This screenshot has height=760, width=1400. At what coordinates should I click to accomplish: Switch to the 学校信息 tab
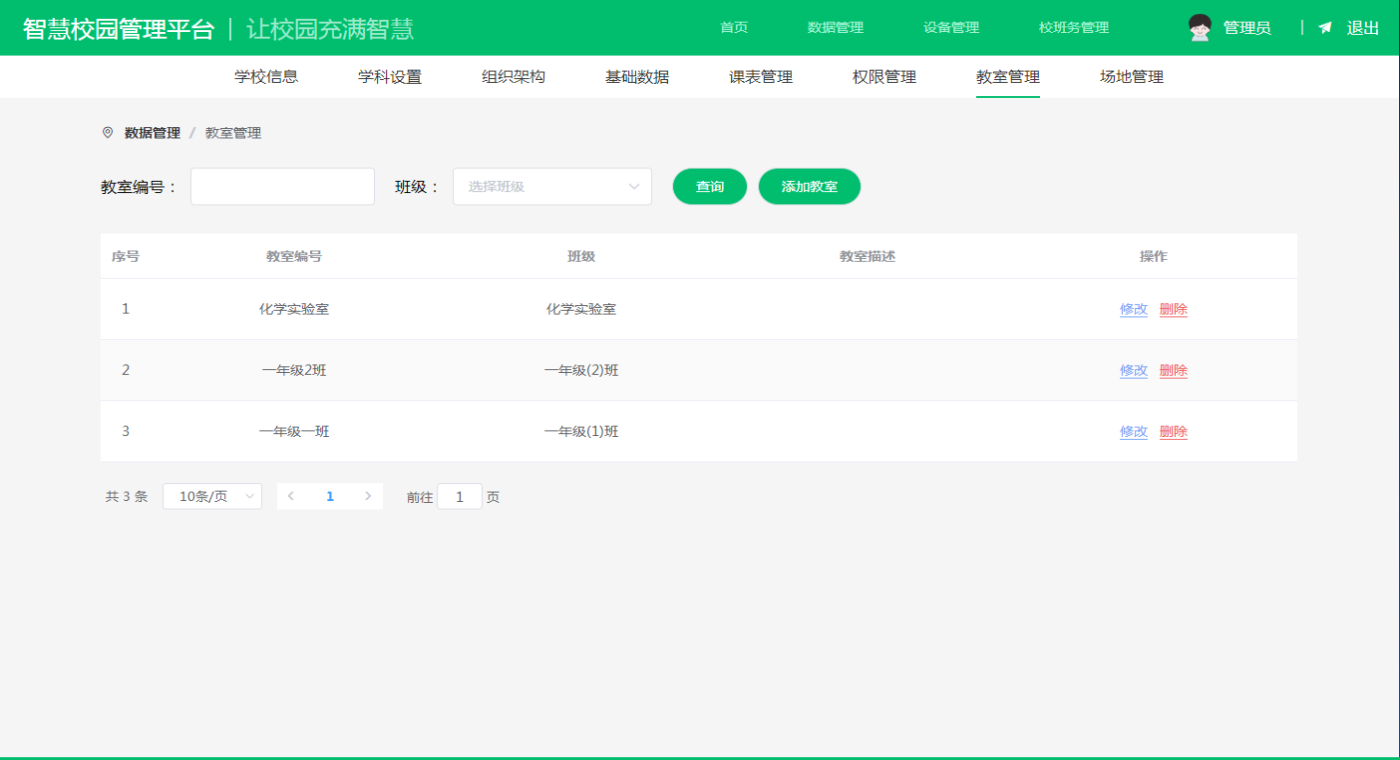pyautogui.click(x=266, y=77)
